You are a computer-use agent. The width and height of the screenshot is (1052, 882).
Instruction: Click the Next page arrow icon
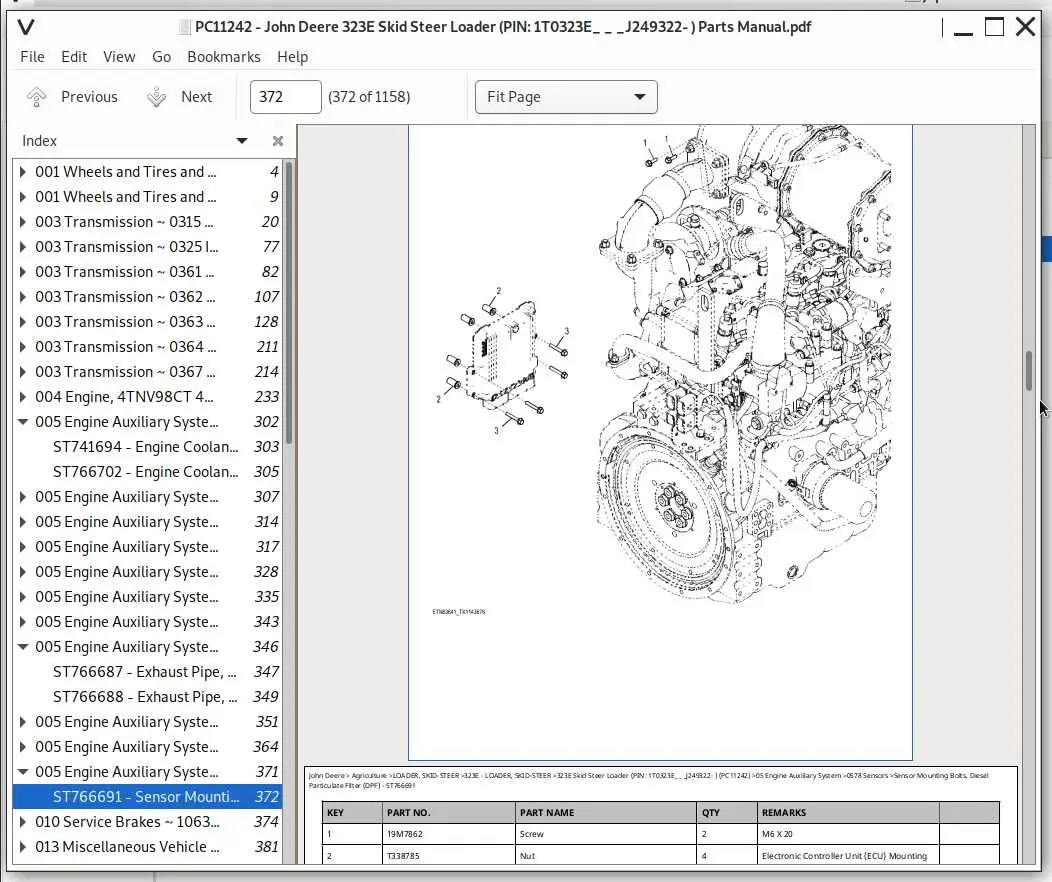point(156,97)
